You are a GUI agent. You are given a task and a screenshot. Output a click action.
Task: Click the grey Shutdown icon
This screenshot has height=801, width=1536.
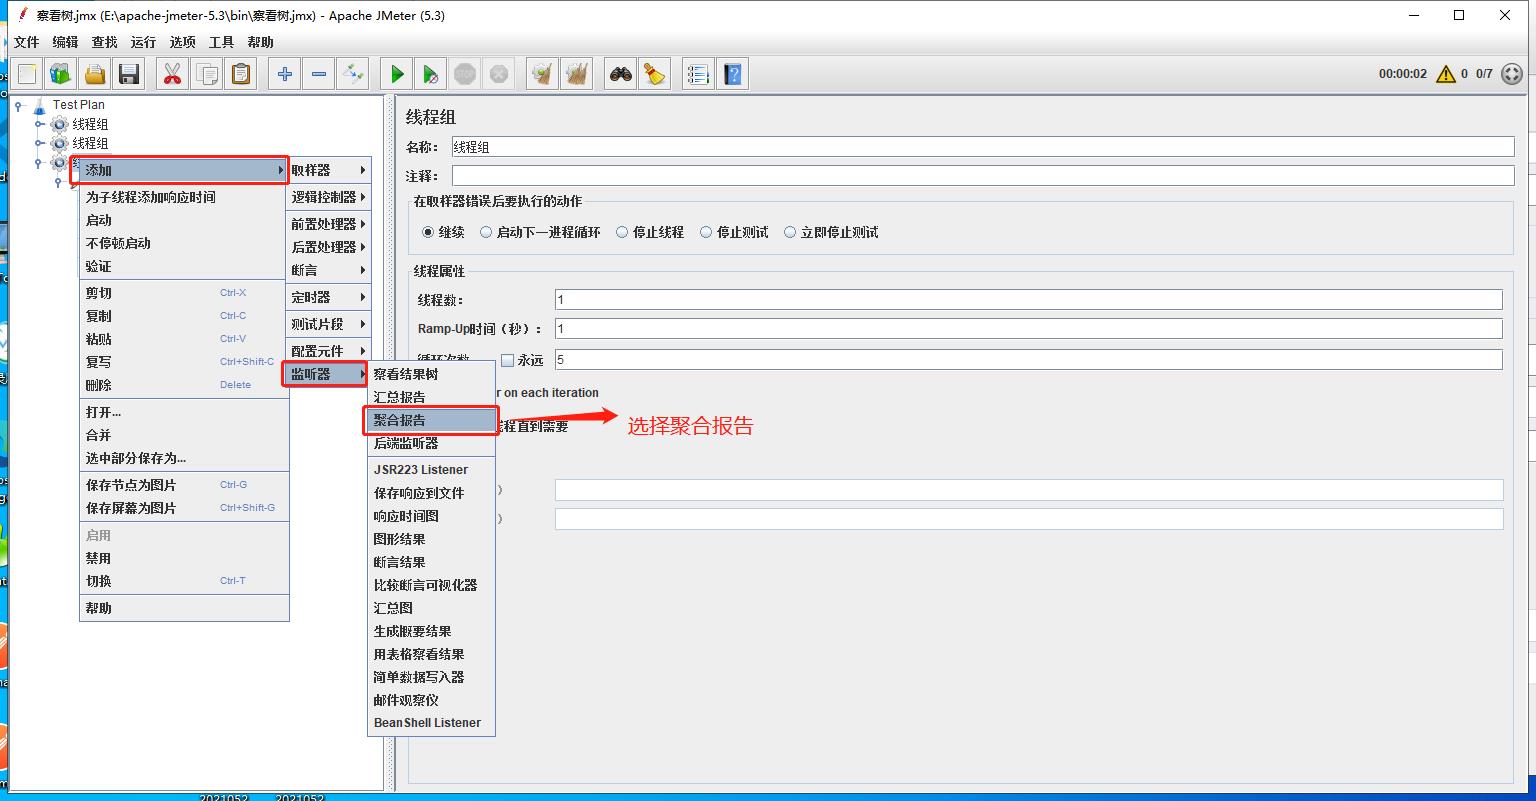[x=499, y=74]
